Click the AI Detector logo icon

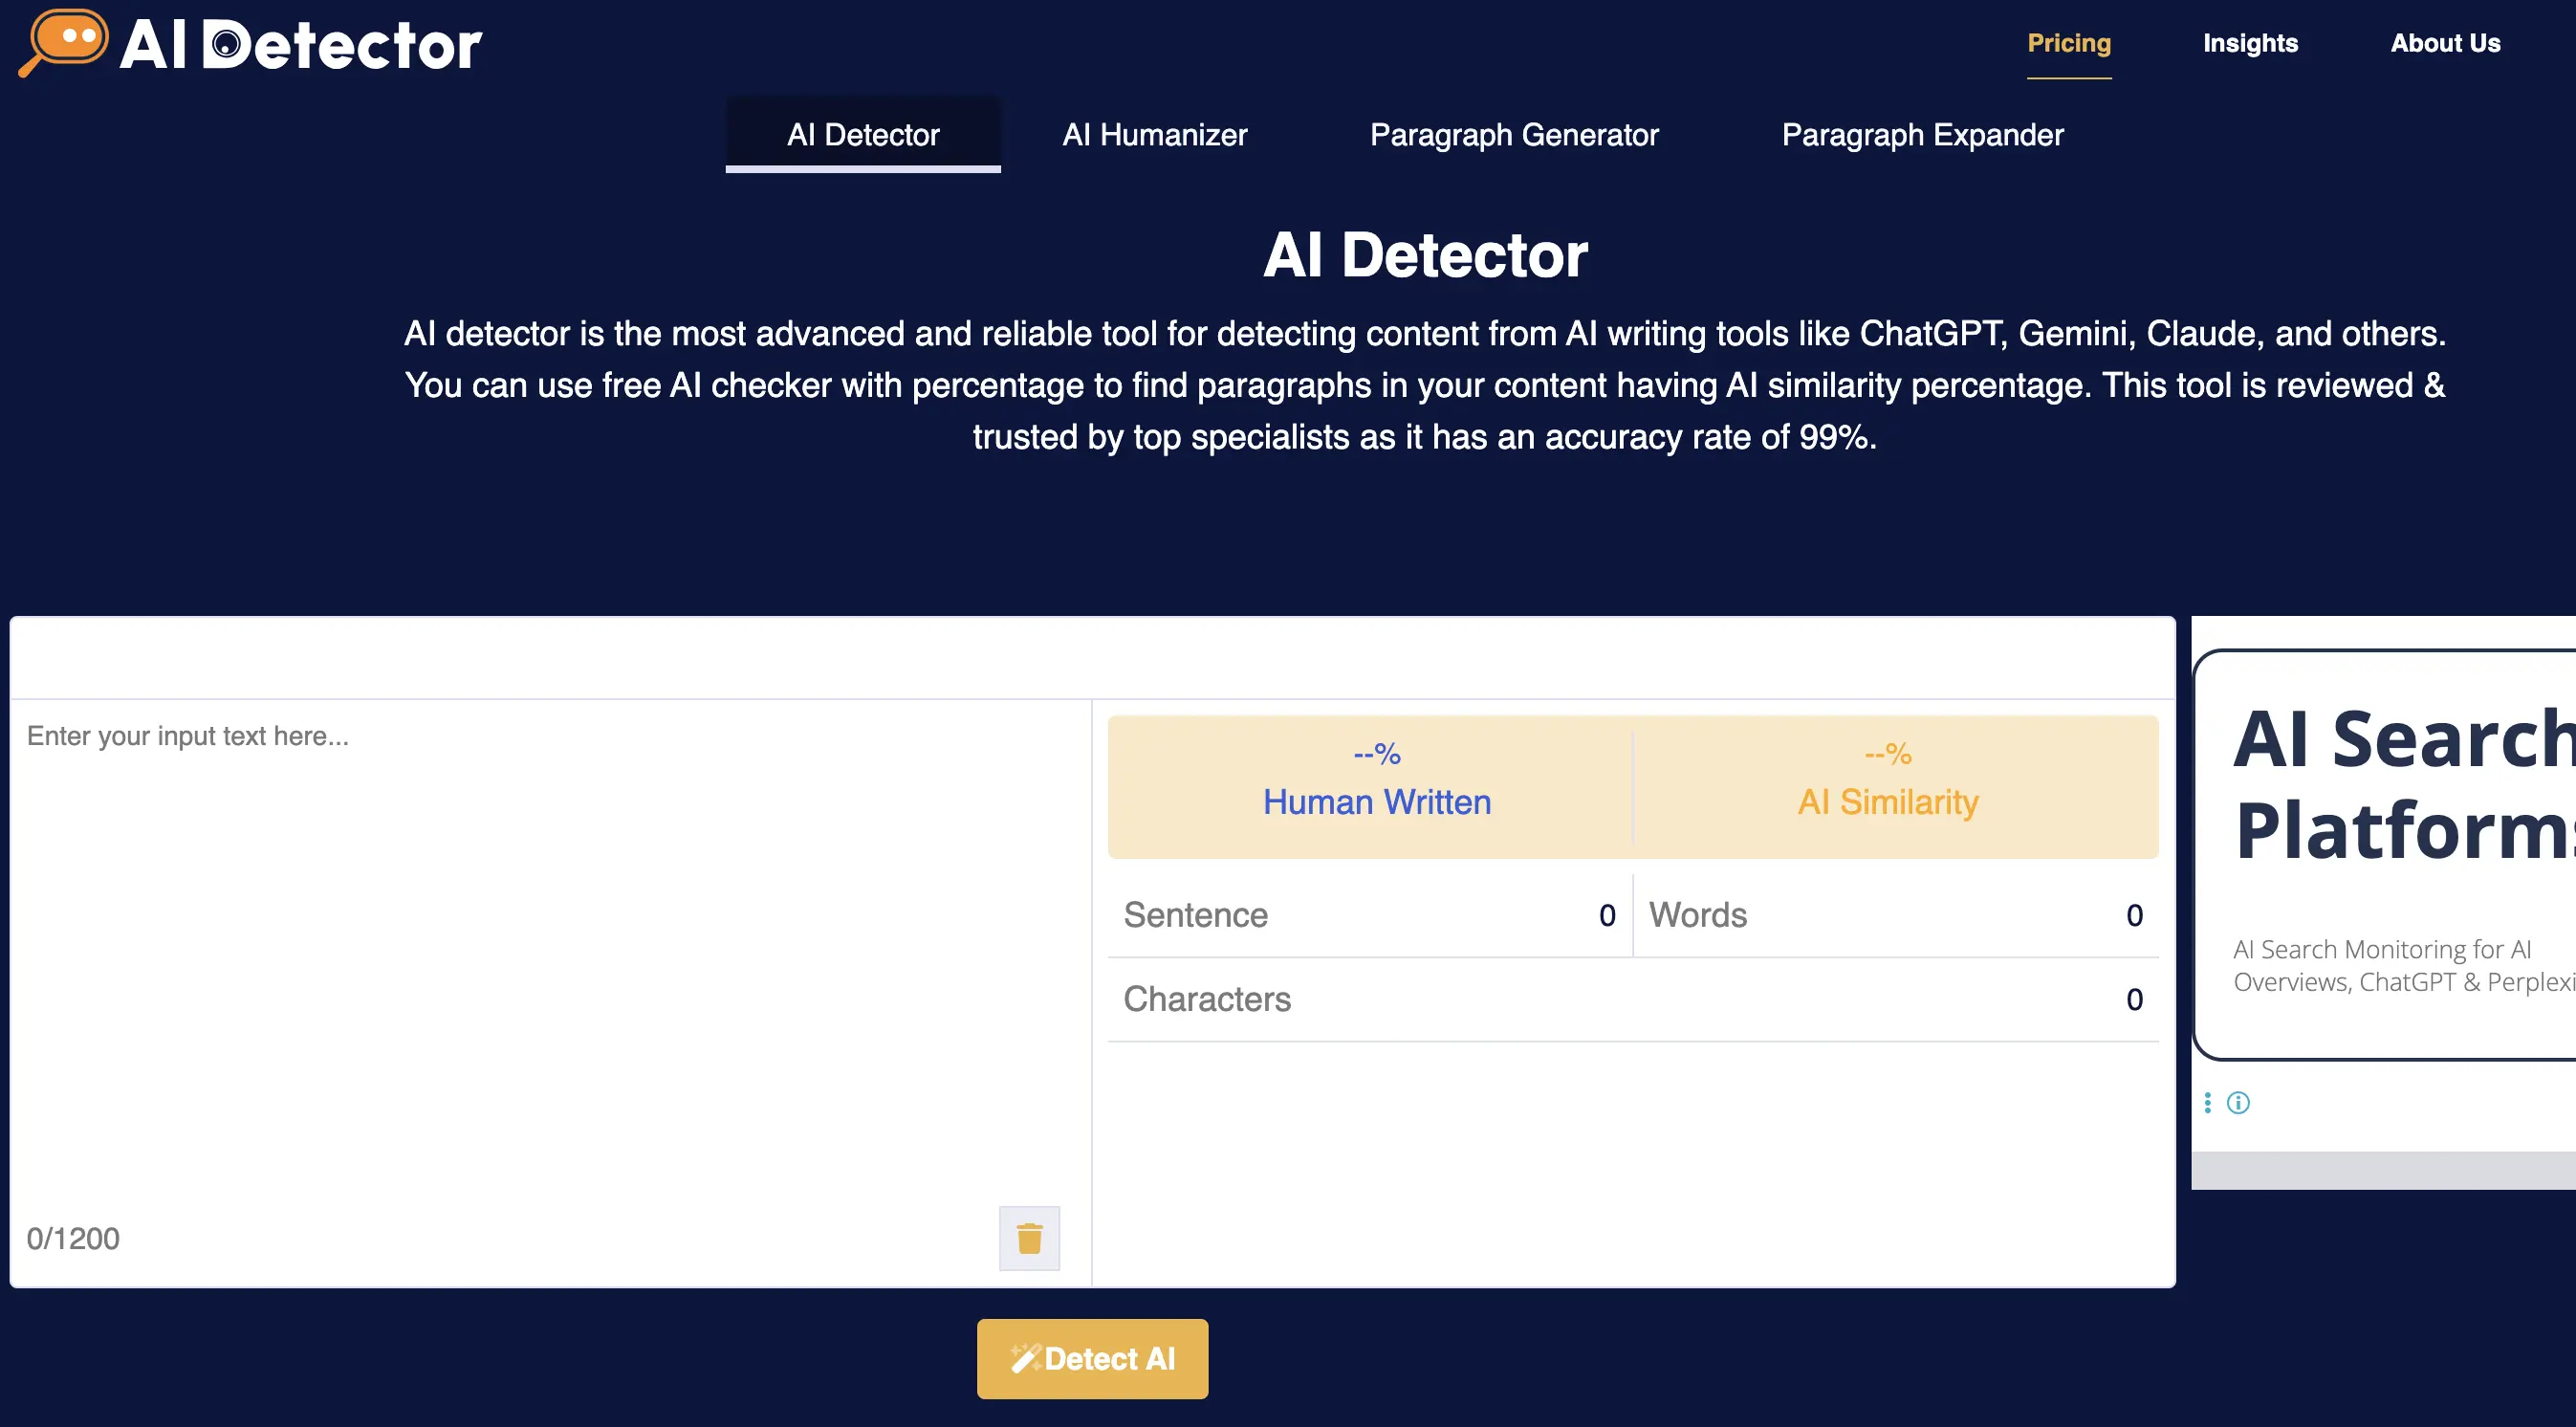pyautogui.click(x=64, y=42)
